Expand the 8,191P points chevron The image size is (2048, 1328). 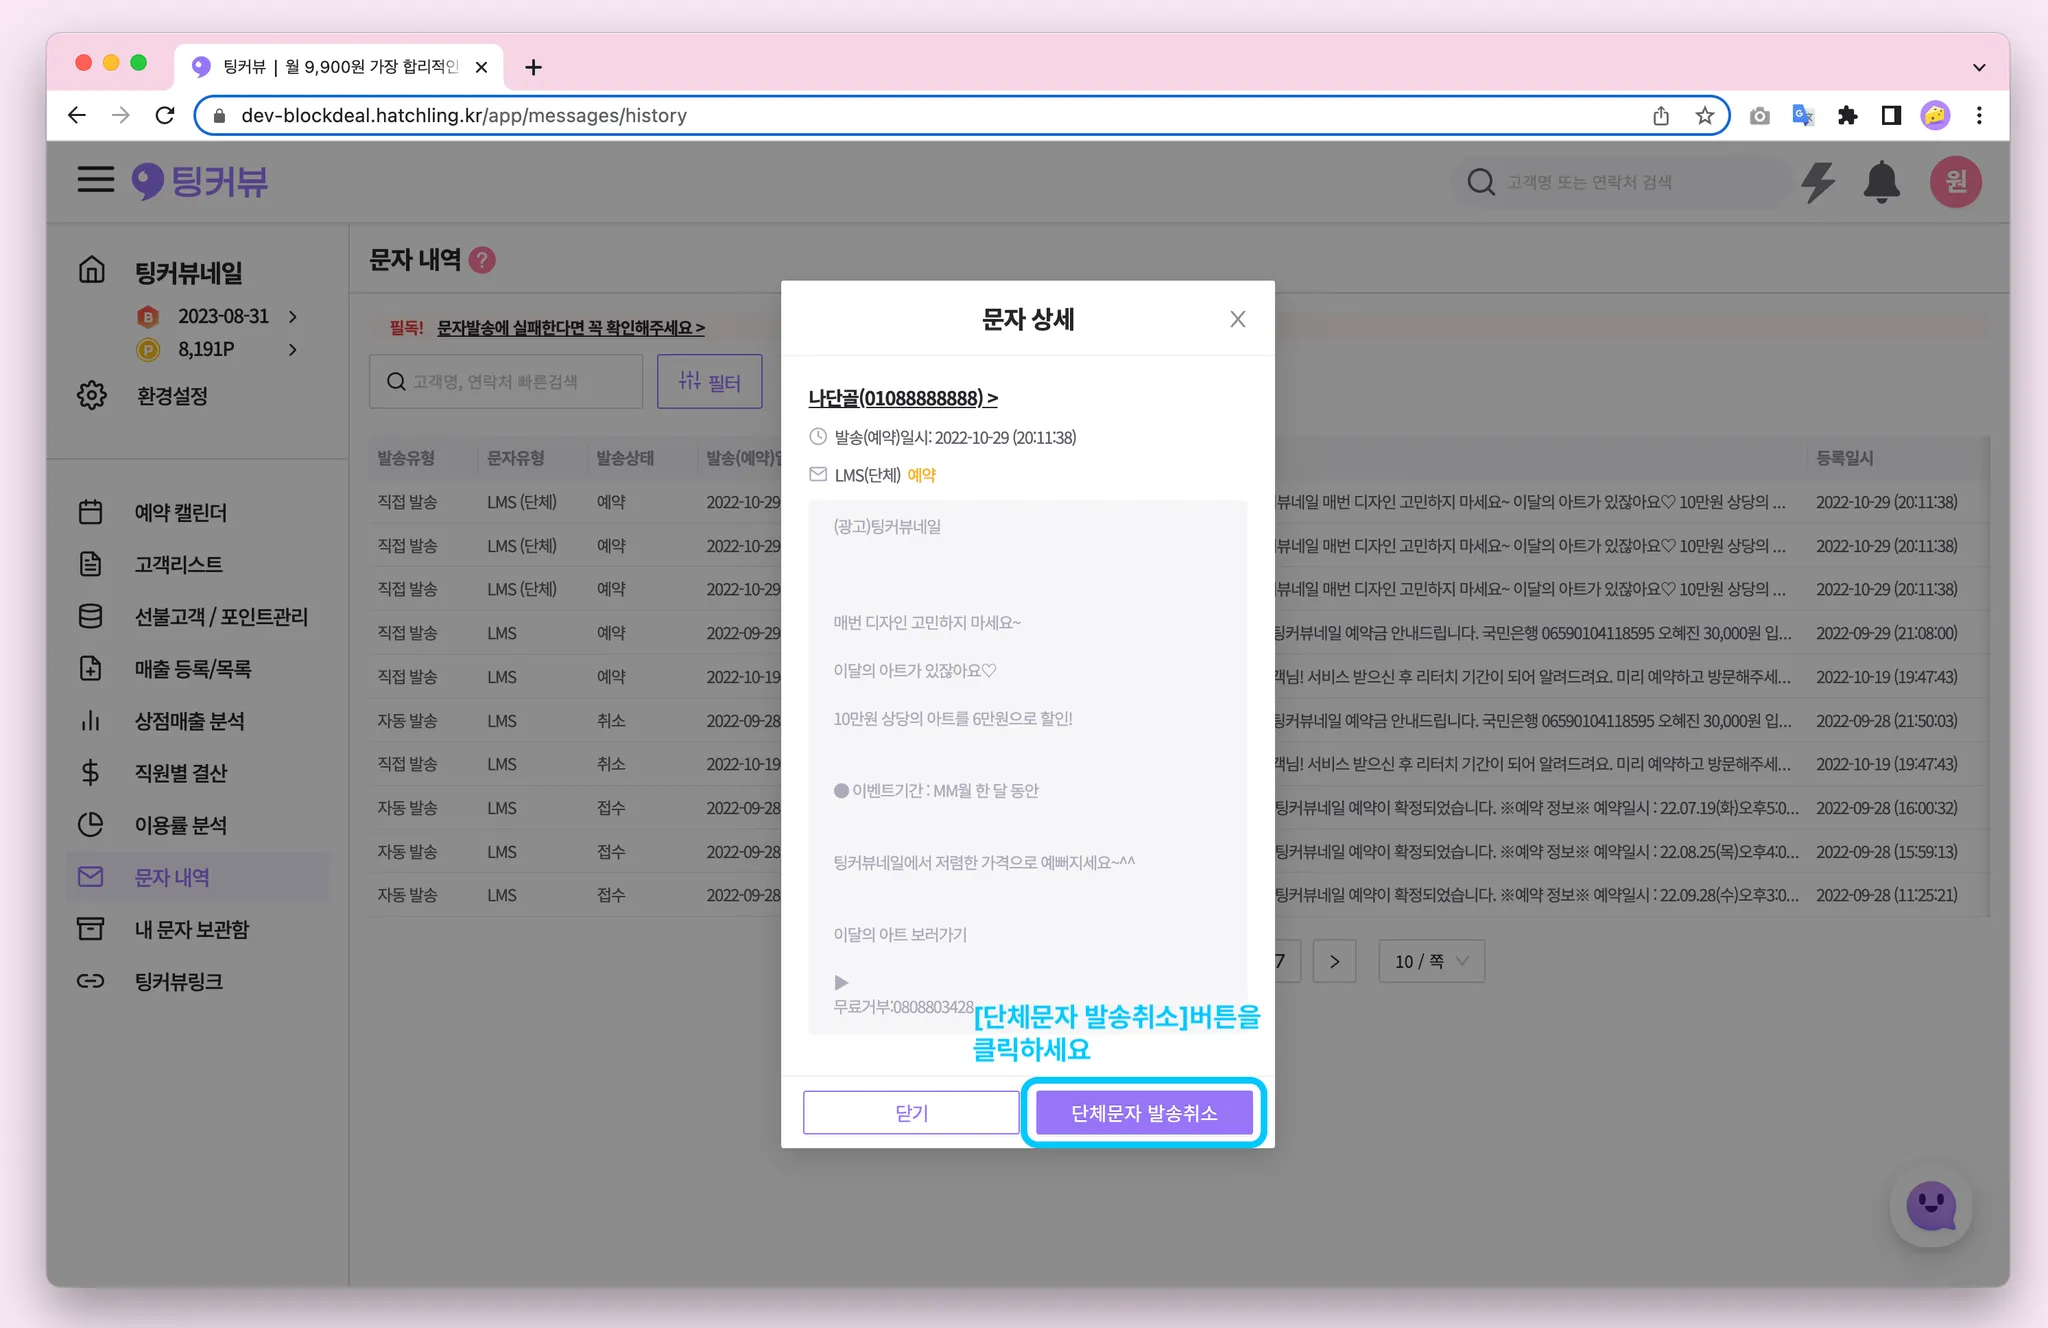[293, 350]
